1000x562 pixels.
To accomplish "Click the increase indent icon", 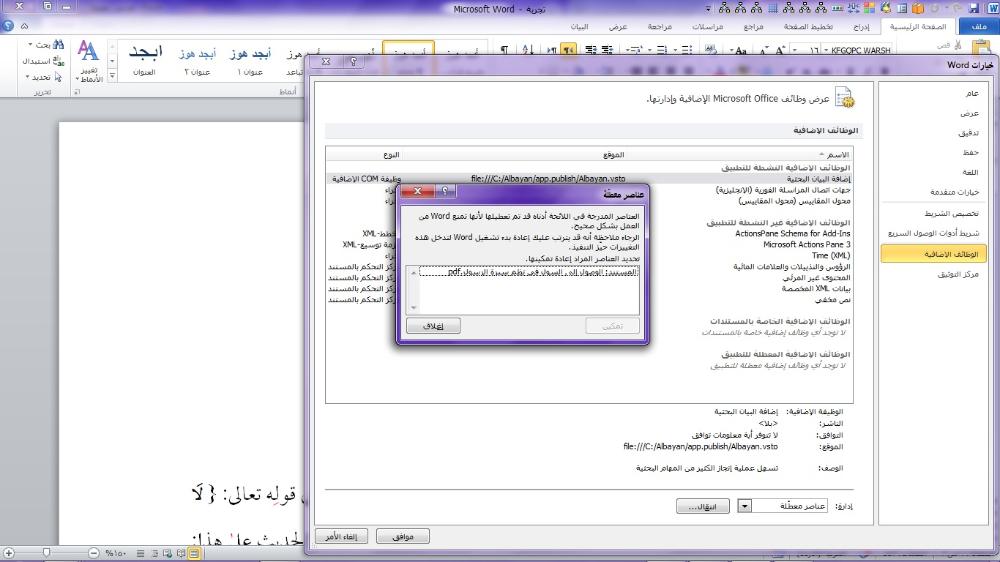I will (x=591, y=50).
